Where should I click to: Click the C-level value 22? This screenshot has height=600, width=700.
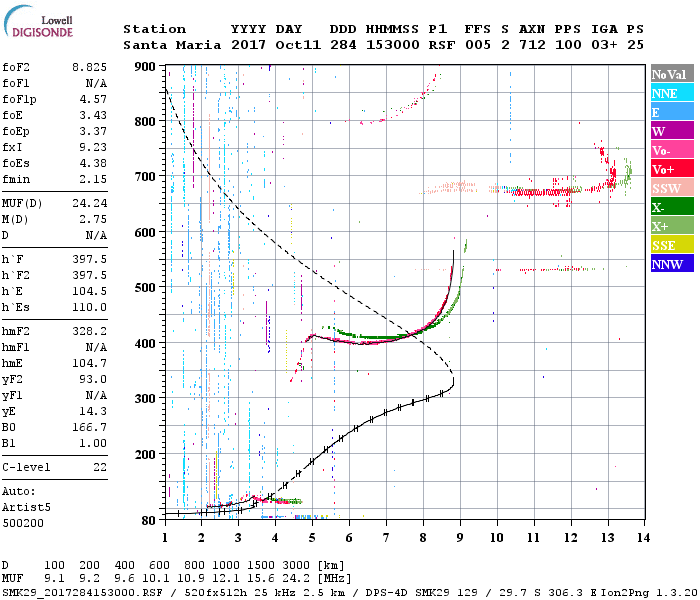coord(100,467)
